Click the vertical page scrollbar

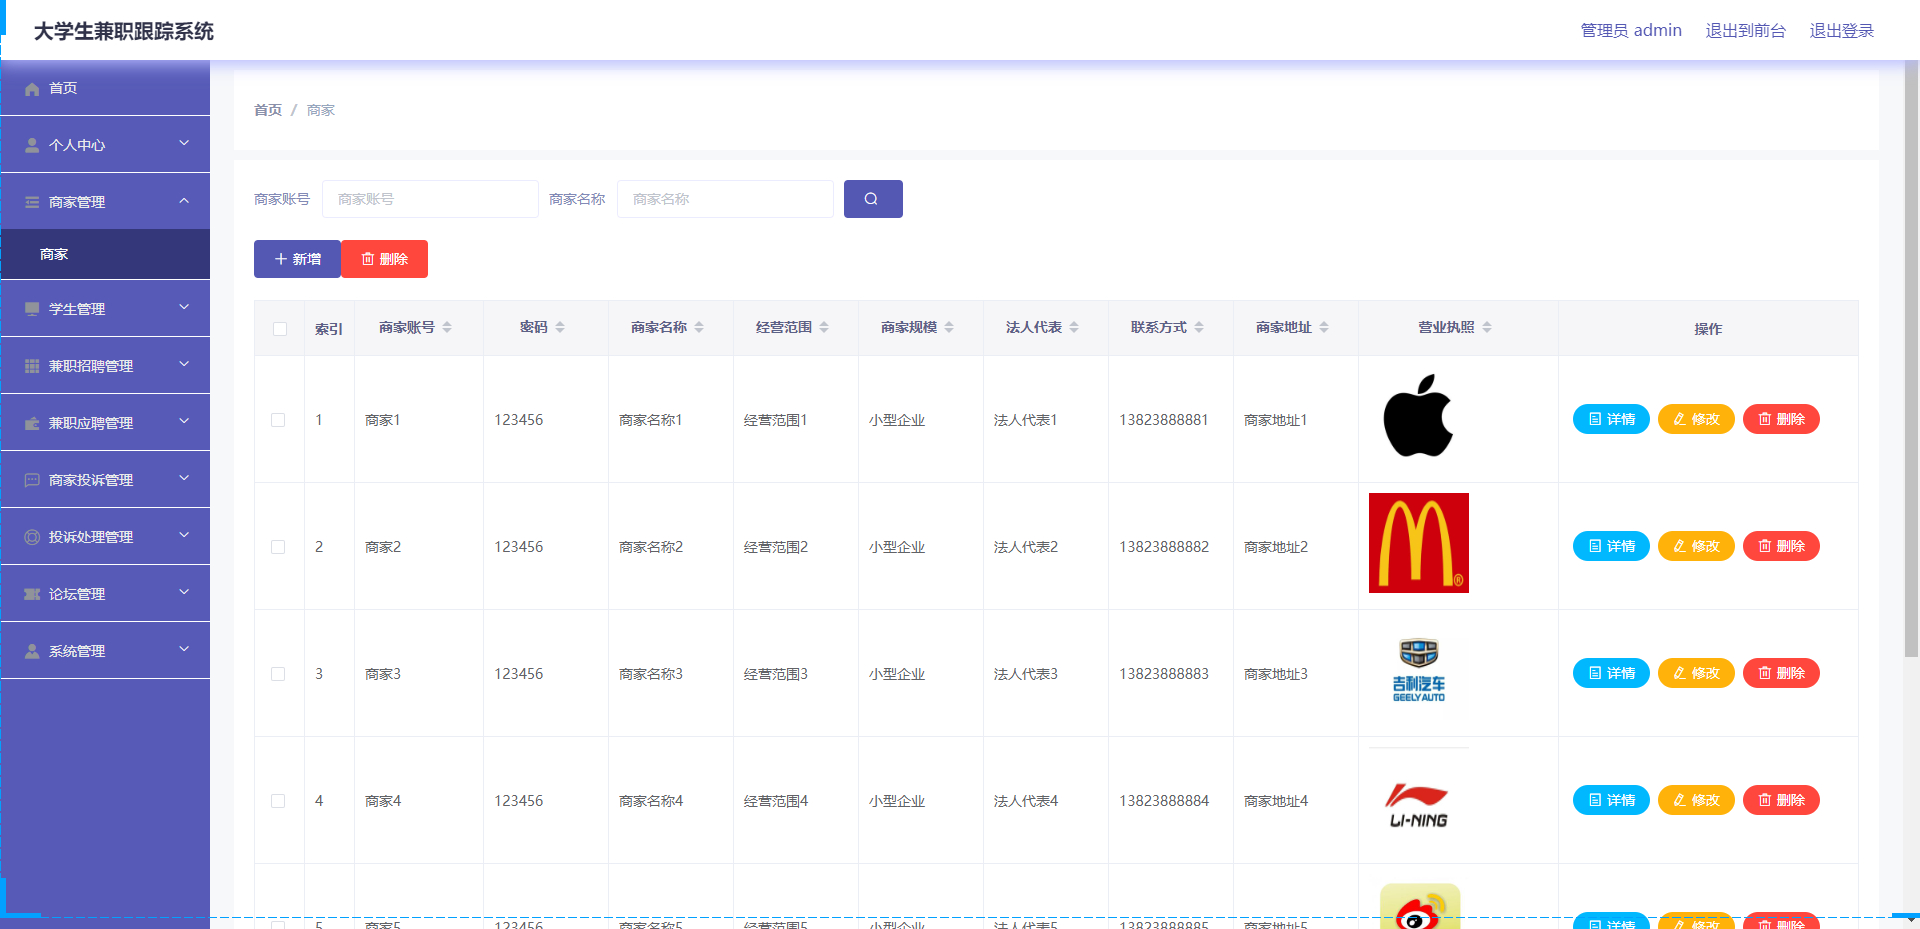(x=1911, y=360)
